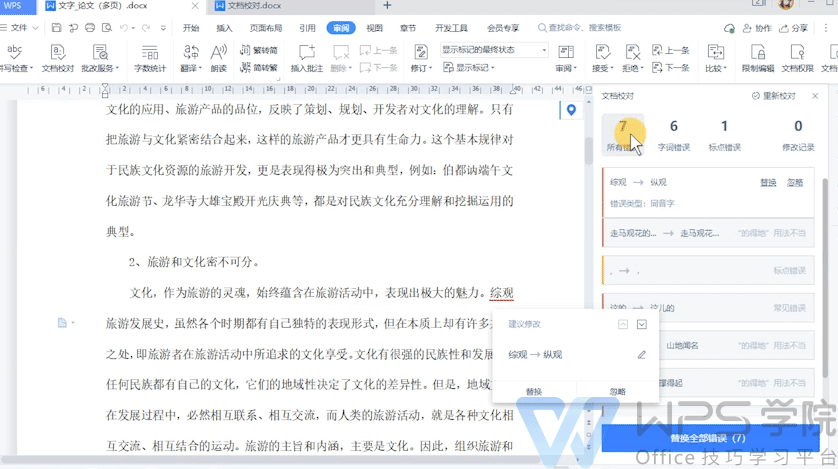The height and width of the screenshot is (469, 838).
Task: Click 替换 in the suggestion popup
Action: (534, 391)
